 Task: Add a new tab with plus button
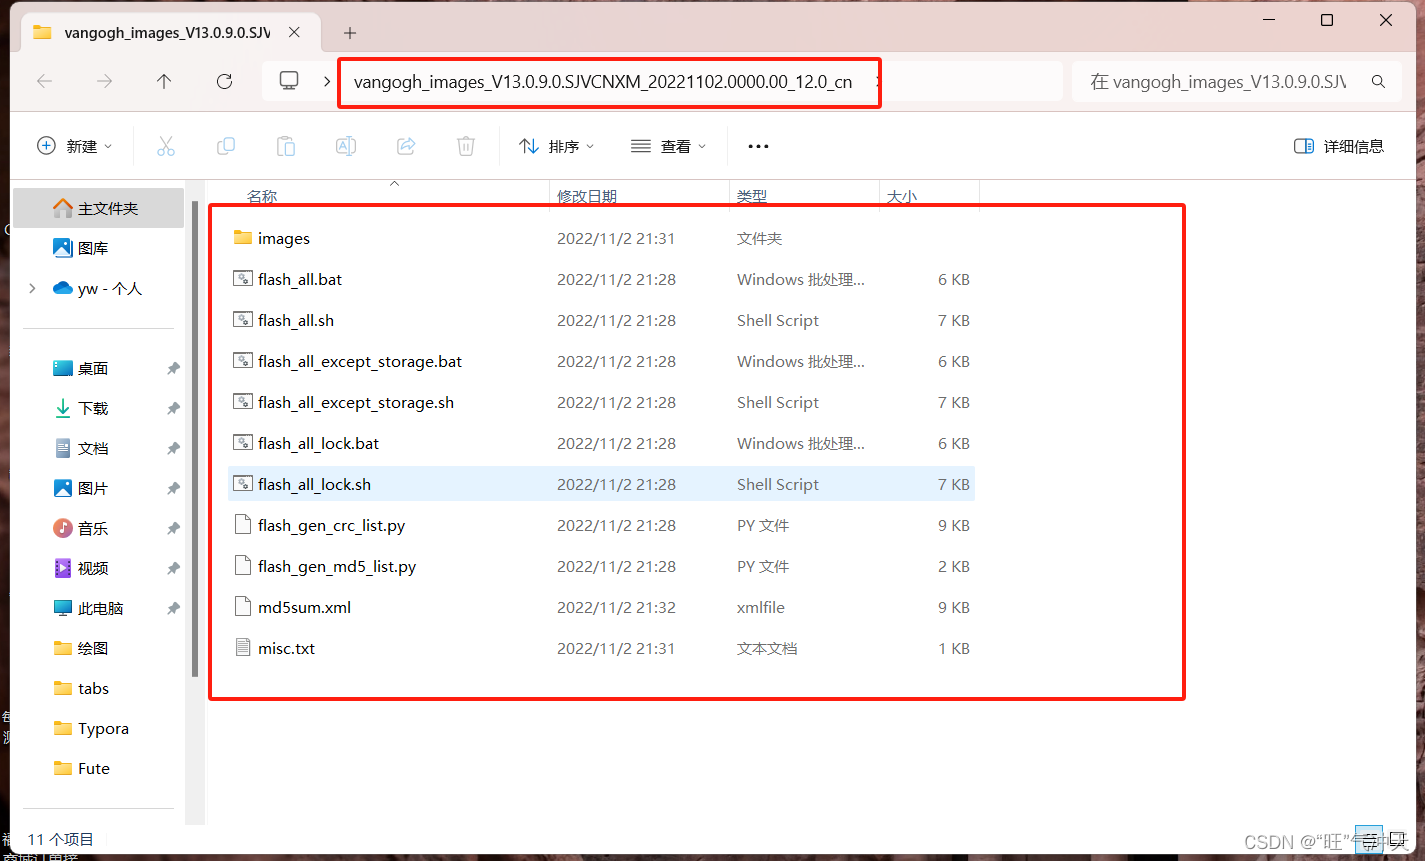(350, 33)
